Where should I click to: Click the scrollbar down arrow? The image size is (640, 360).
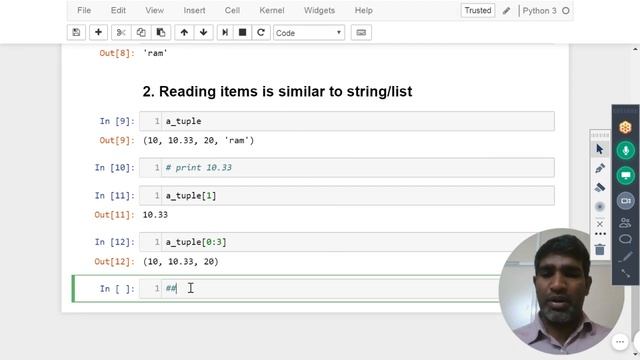pos(635,354)
